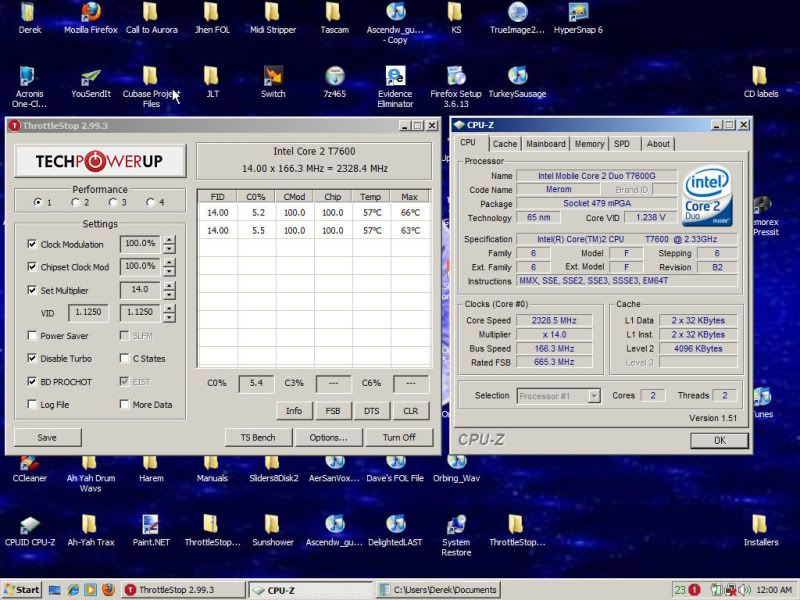
Task: Adjust the Chipset Clock Mod stepper
Action: (169, 267)
